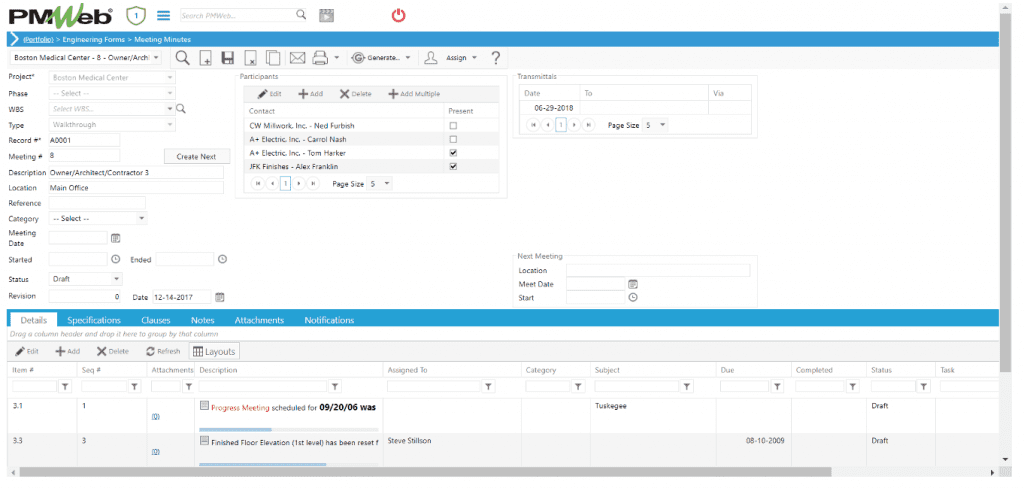
Task: Click Add in Participants toolbar
Action: tap(311, 93)
